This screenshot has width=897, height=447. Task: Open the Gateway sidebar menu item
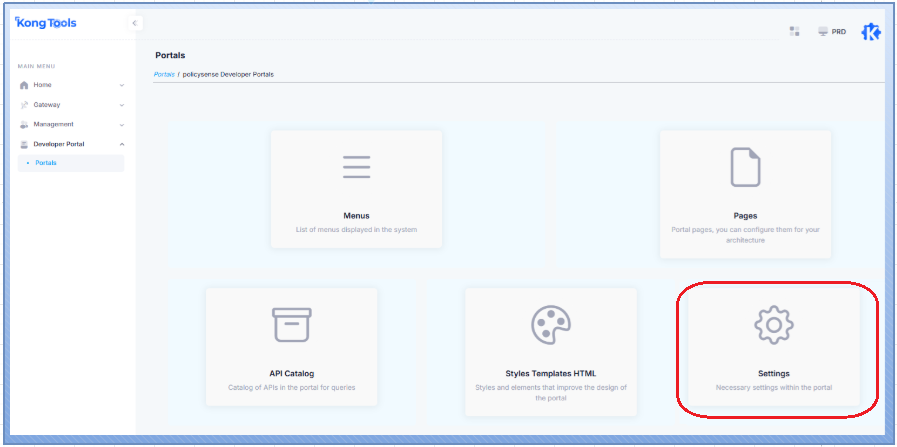47,105
